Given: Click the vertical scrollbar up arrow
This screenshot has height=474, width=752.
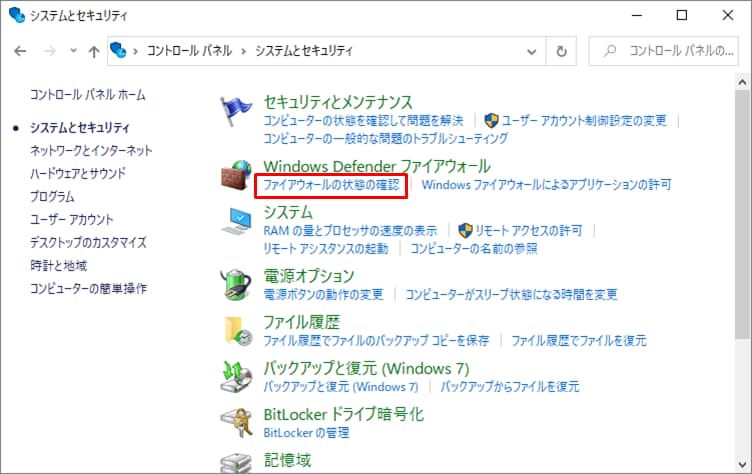Looking at the screenshot, I should (x=742, y=82).
